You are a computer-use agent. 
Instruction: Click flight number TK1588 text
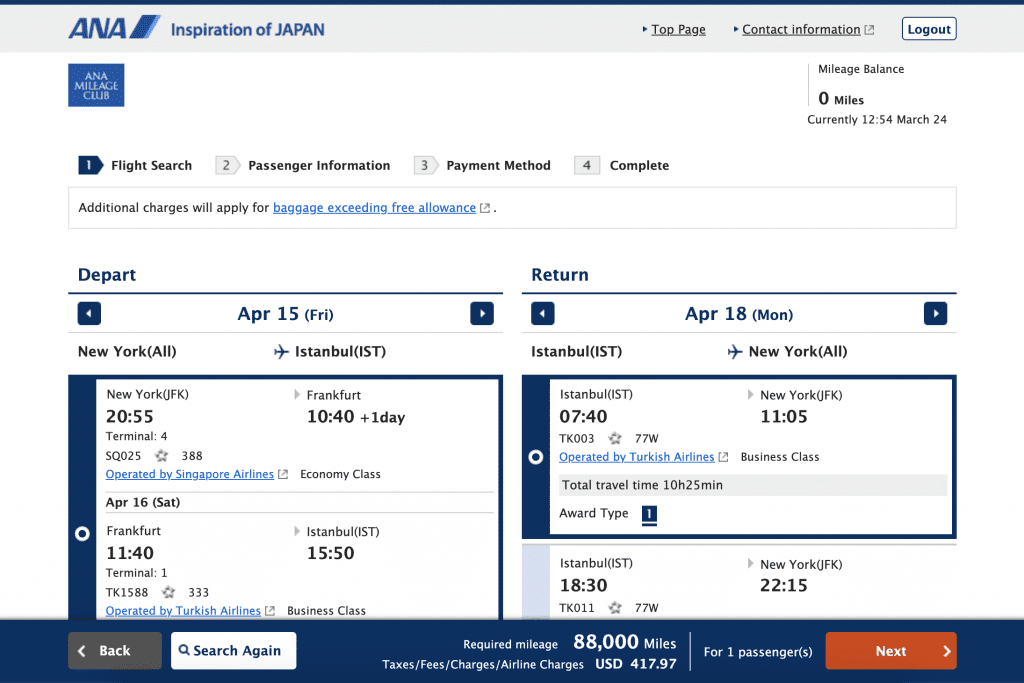tap(127, 592)
